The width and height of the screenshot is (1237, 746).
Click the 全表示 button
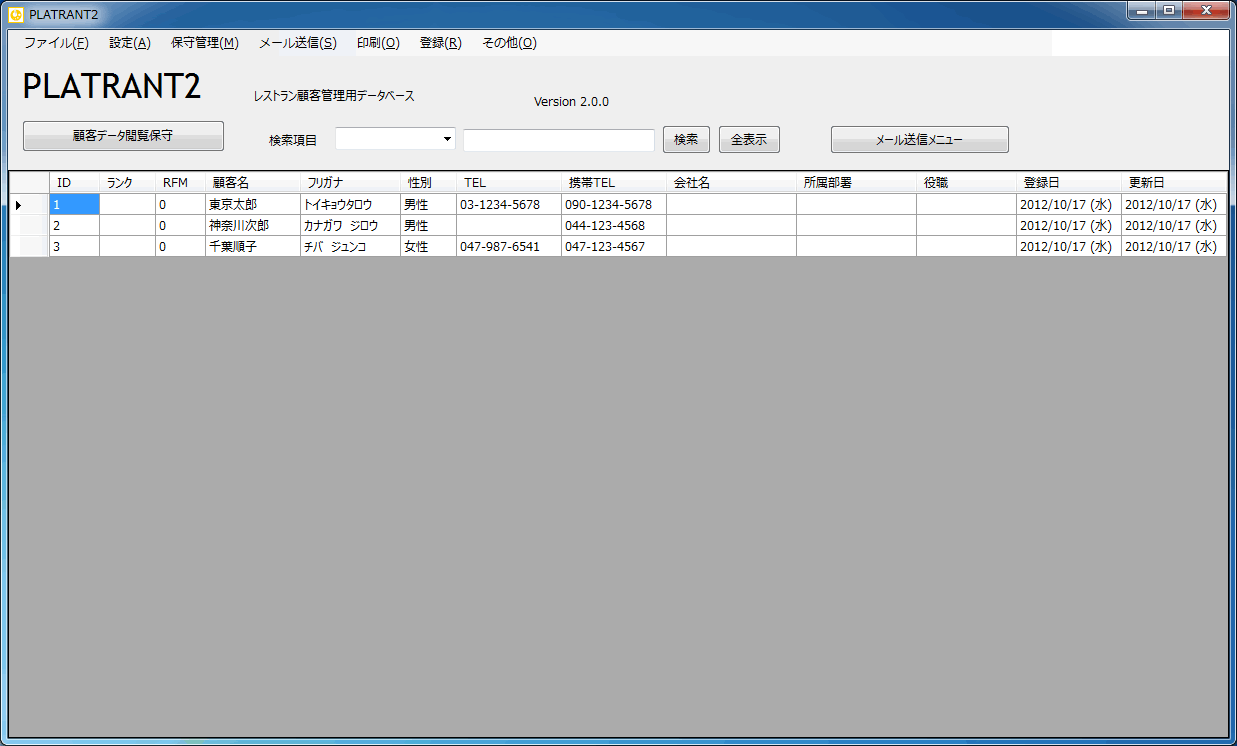click(749, 140)
